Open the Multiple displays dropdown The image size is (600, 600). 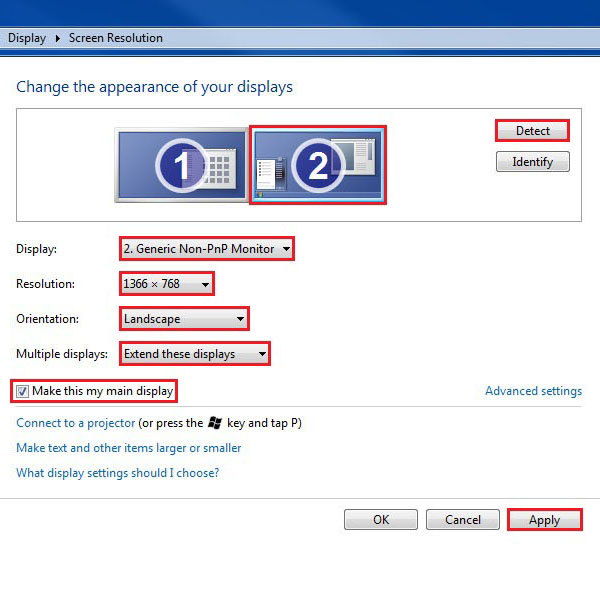[195, 354]
